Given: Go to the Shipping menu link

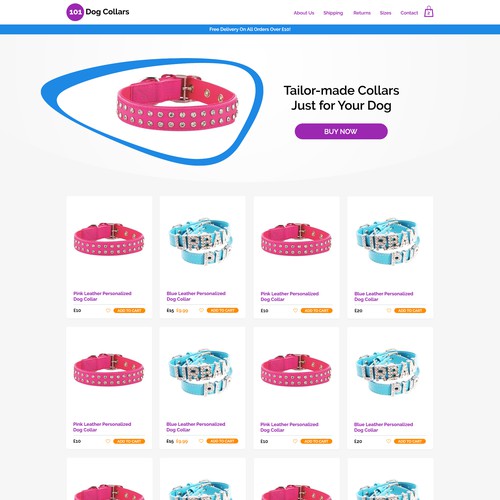Looking at the screenshot, I should [333, 13].
